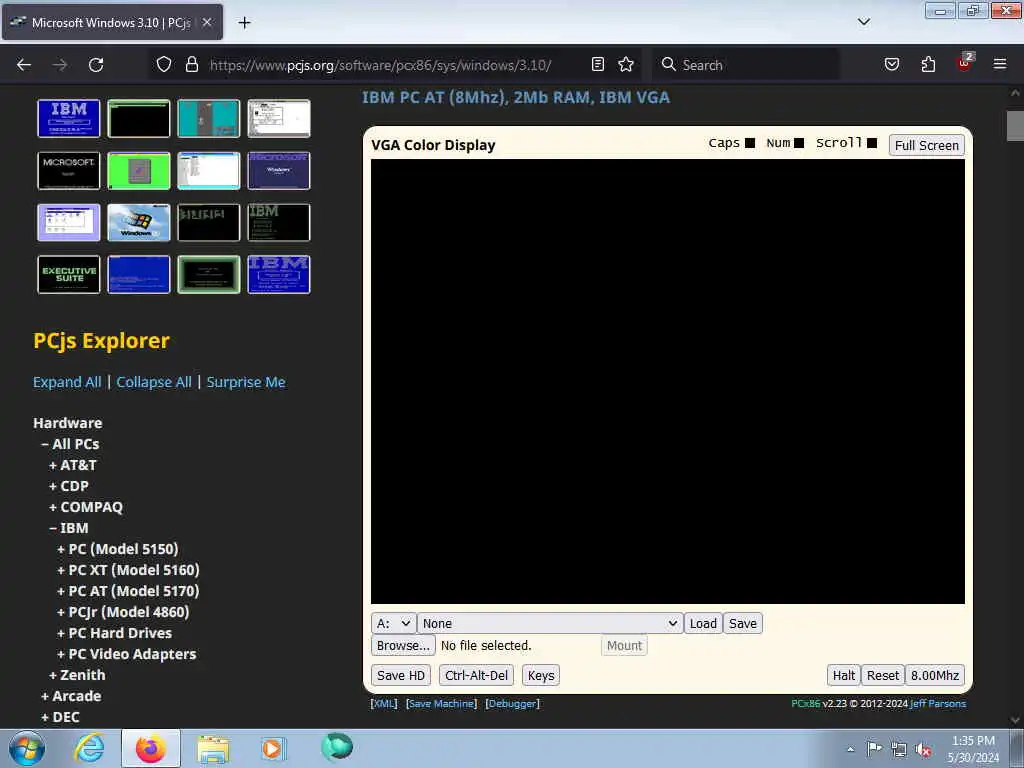Send Ctrl-Alt-Del to the machine

pyautogui.click(x=477, y=675)
